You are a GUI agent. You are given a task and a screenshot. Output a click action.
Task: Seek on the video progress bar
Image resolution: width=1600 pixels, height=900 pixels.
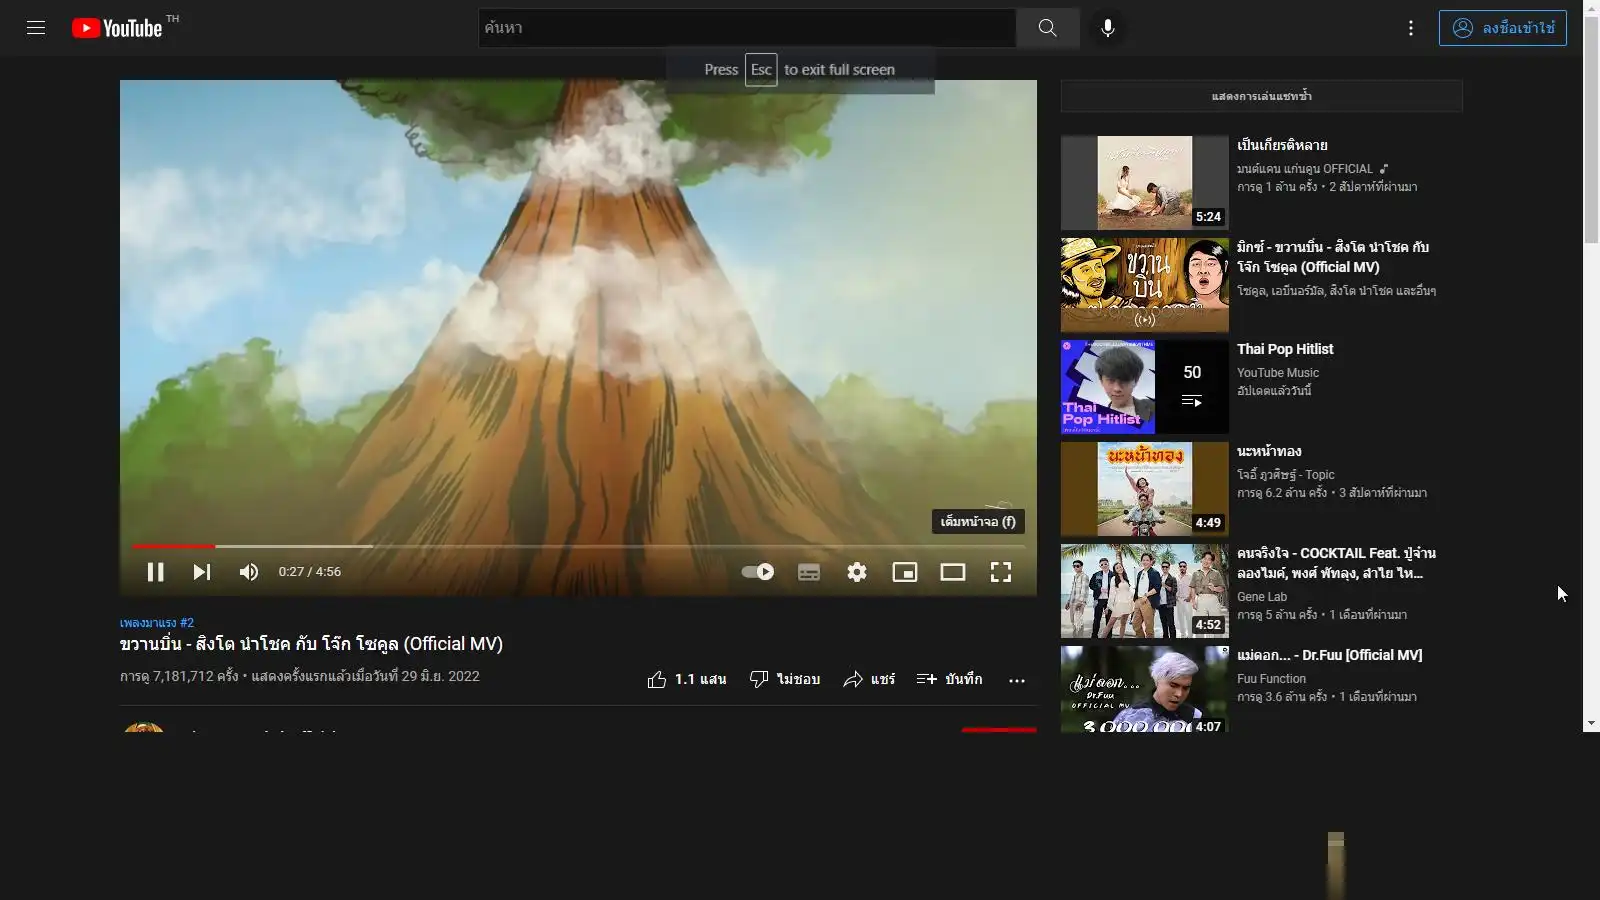click(578, 546)
